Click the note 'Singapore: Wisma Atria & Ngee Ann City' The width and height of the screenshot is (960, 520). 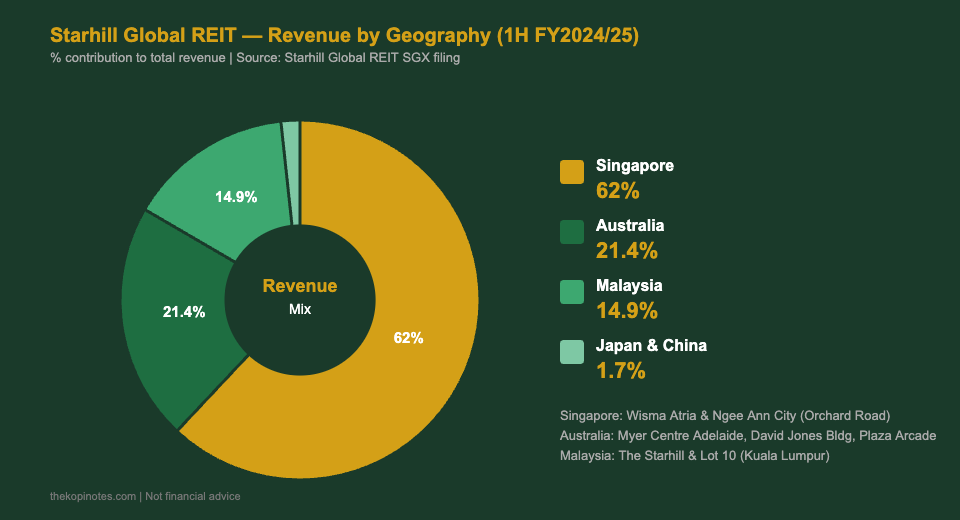click(x=725, y=416)
